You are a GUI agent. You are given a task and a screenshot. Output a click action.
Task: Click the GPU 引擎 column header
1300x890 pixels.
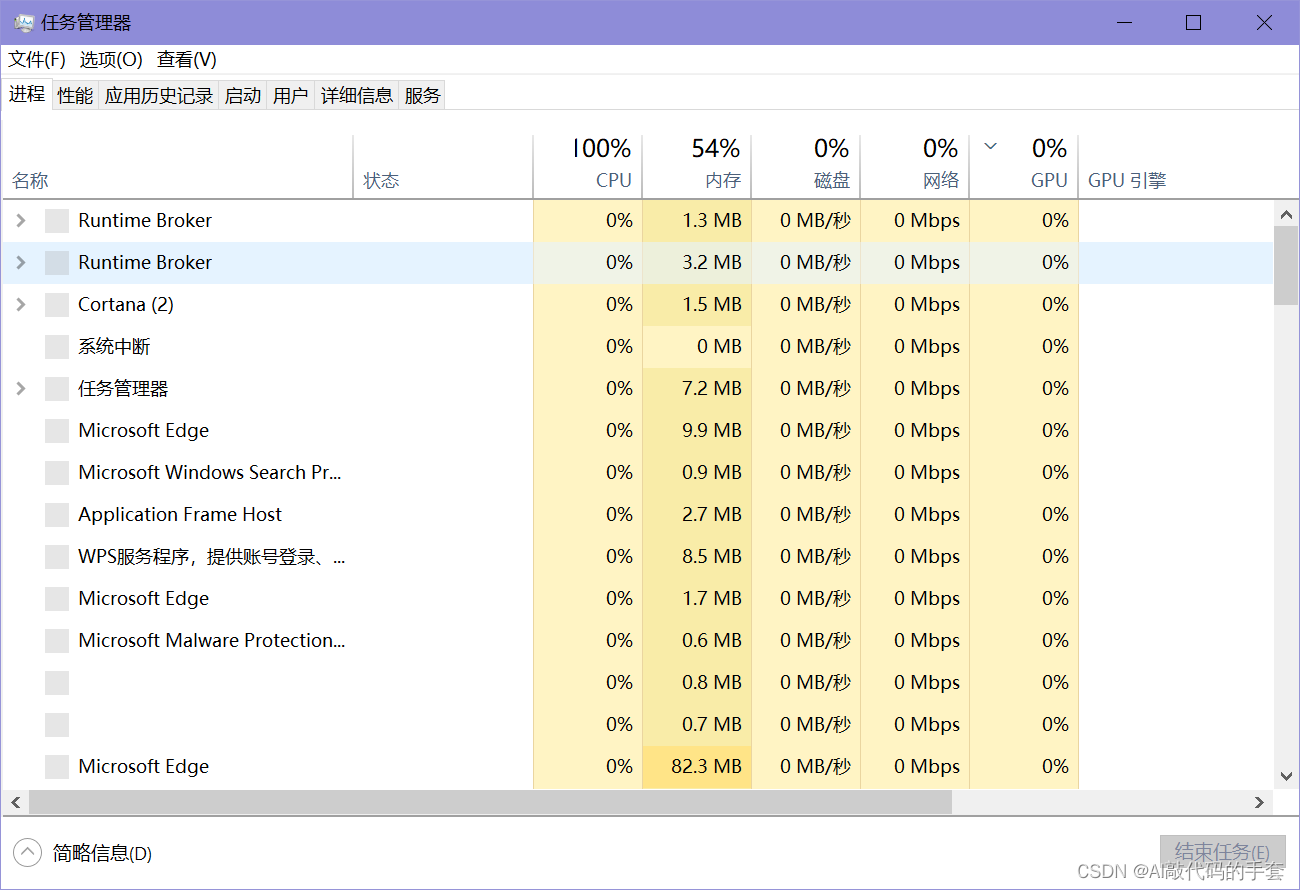click(x=1127, y=181)
